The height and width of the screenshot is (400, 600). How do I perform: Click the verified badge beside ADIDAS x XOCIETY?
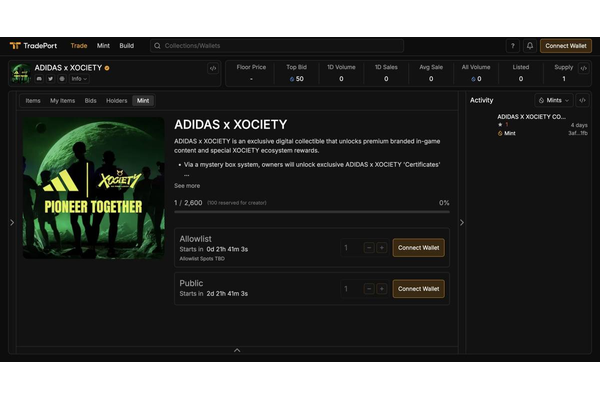pos(107,68)
